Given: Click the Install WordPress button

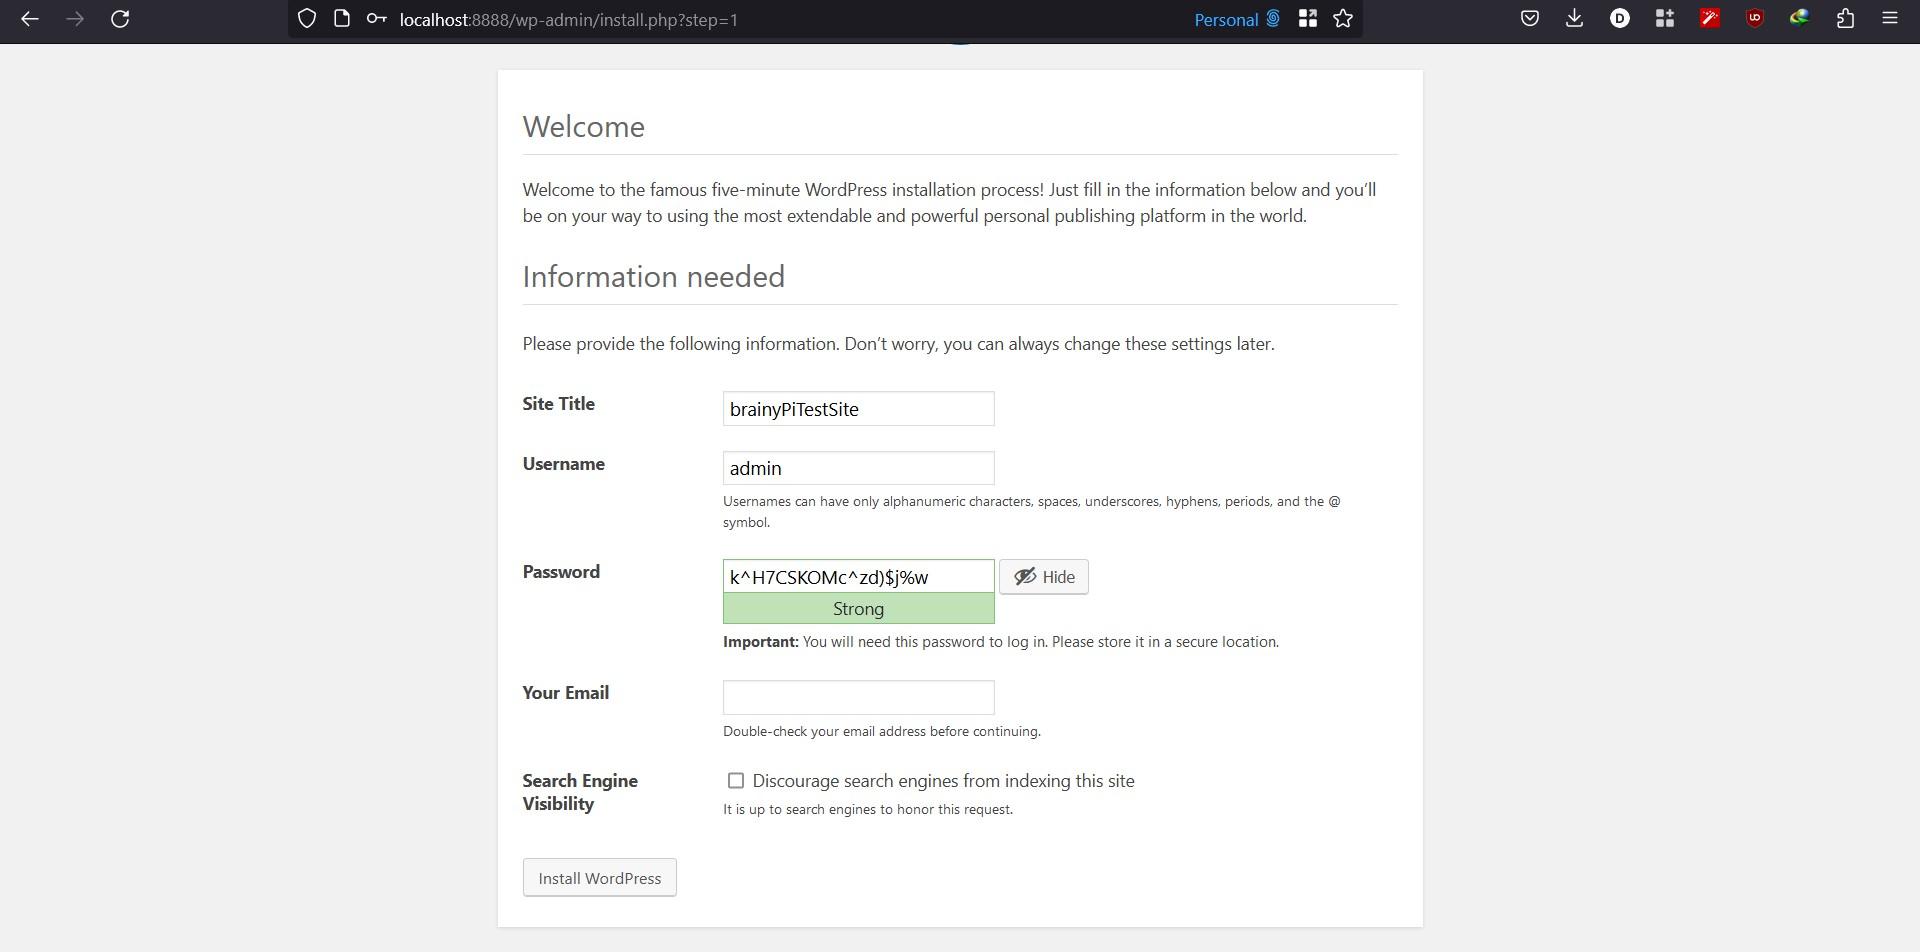Looking at the screenshot, I should [599, 878].
